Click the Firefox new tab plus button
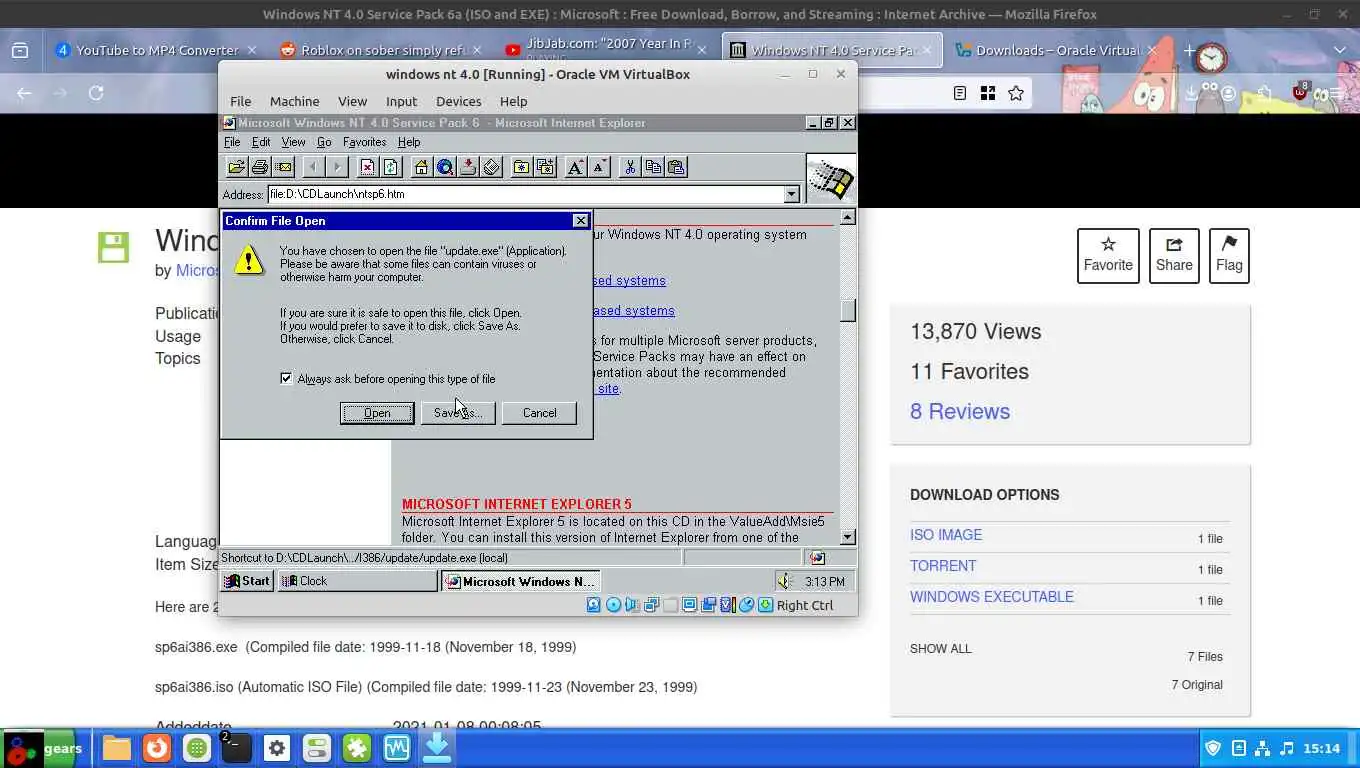This screenshot has width=1360, height=768. pyautogui.click(x=1189, y=50)
